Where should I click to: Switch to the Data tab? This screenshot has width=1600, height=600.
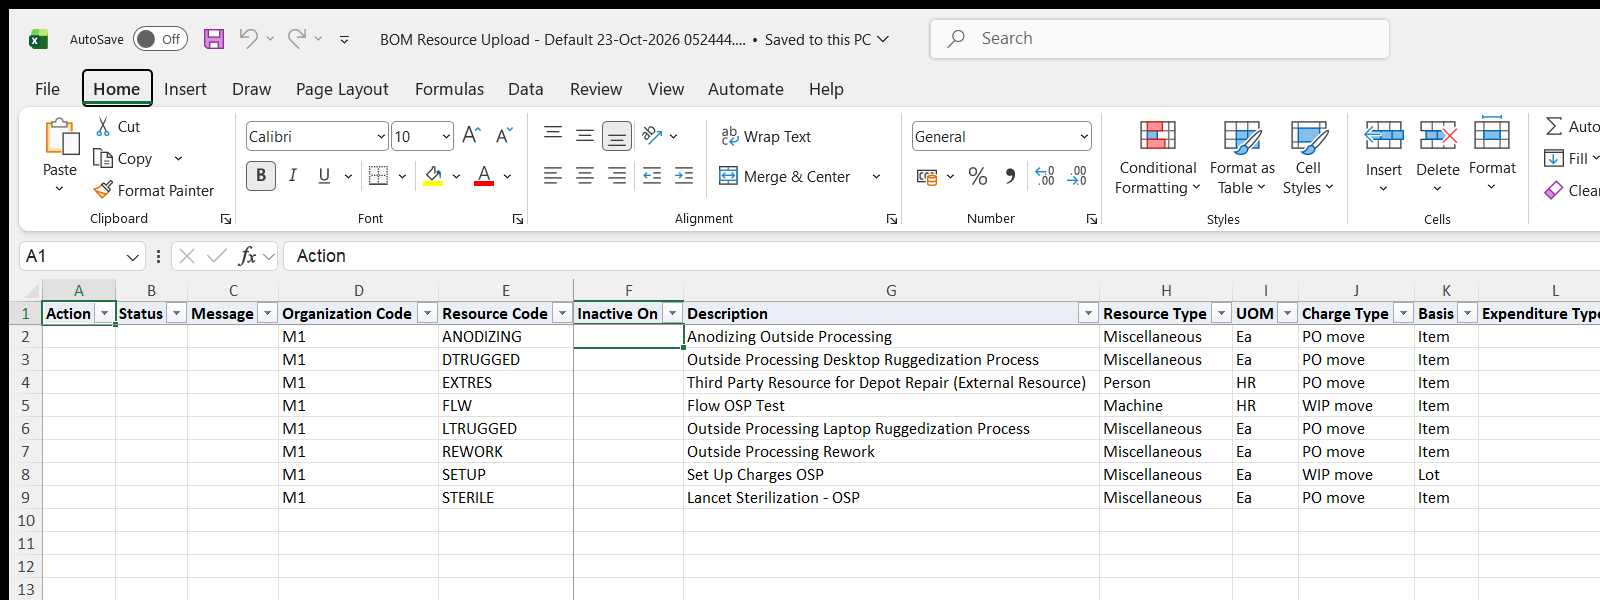(x=525, y=89)
